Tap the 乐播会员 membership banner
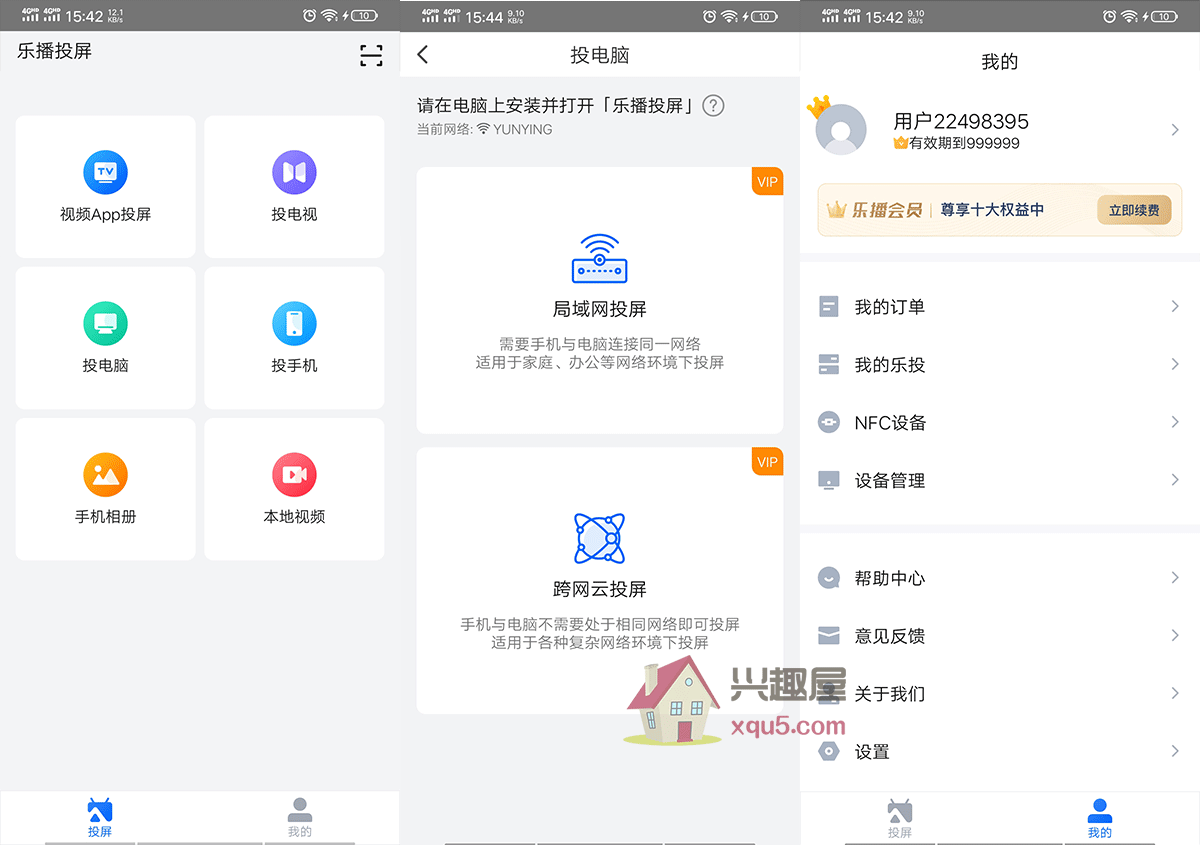 tap(1000, 210)
